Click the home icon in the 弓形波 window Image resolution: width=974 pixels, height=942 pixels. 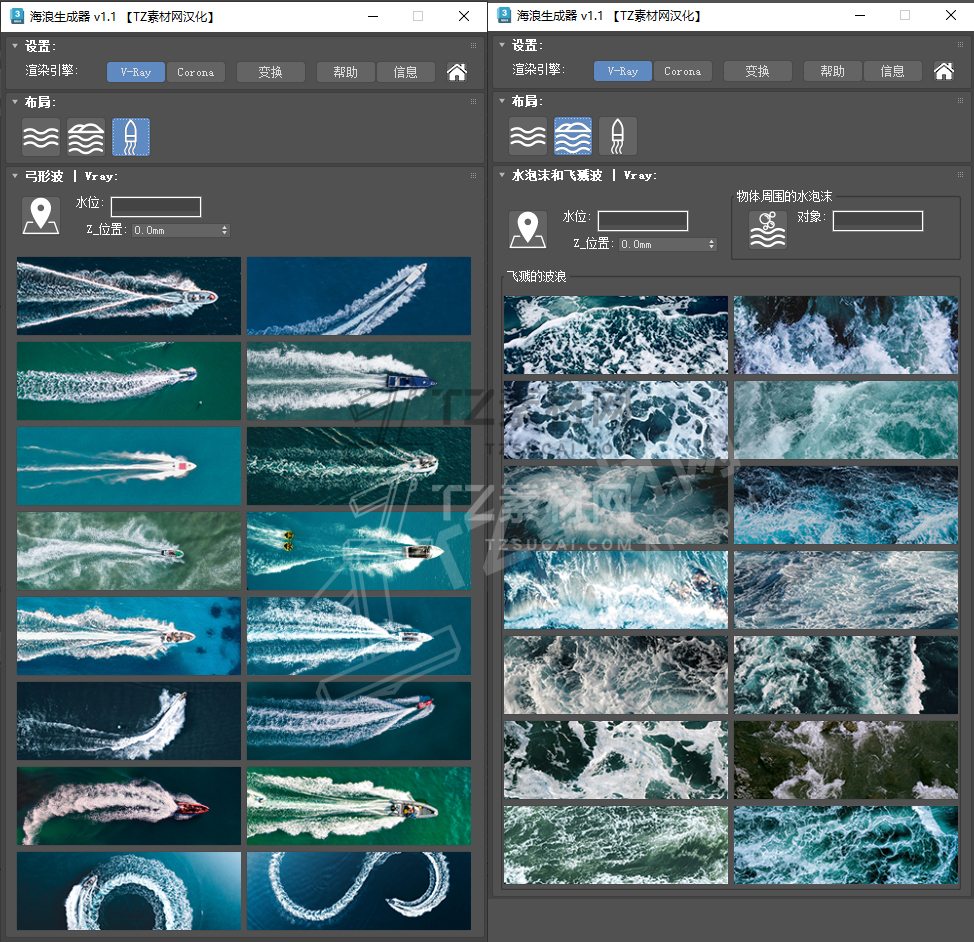(456, 72)
